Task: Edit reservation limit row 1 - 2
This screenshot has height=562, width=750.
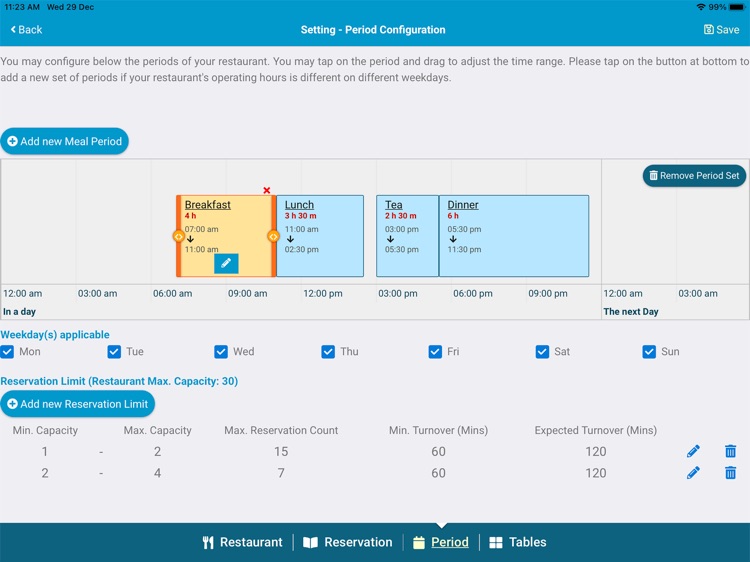Action: click(693, 451)
